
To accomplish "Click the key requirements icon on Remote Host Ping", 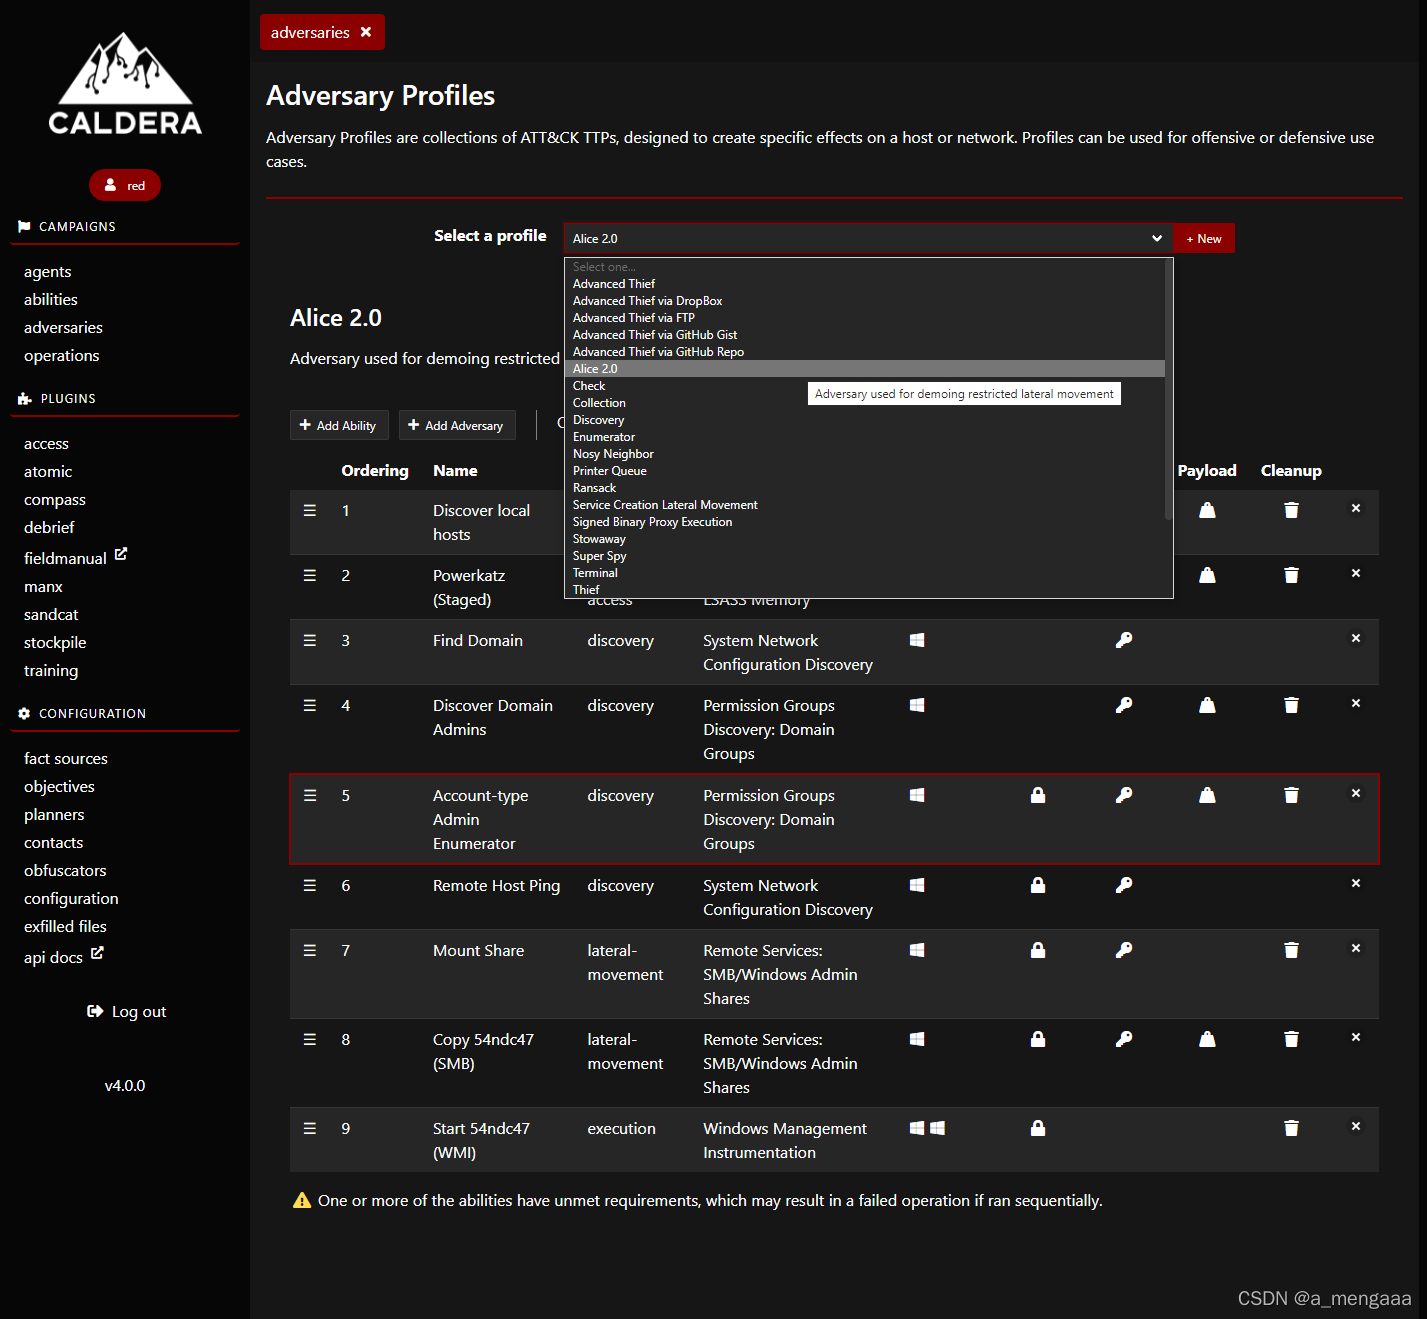I will [1124, 884].
